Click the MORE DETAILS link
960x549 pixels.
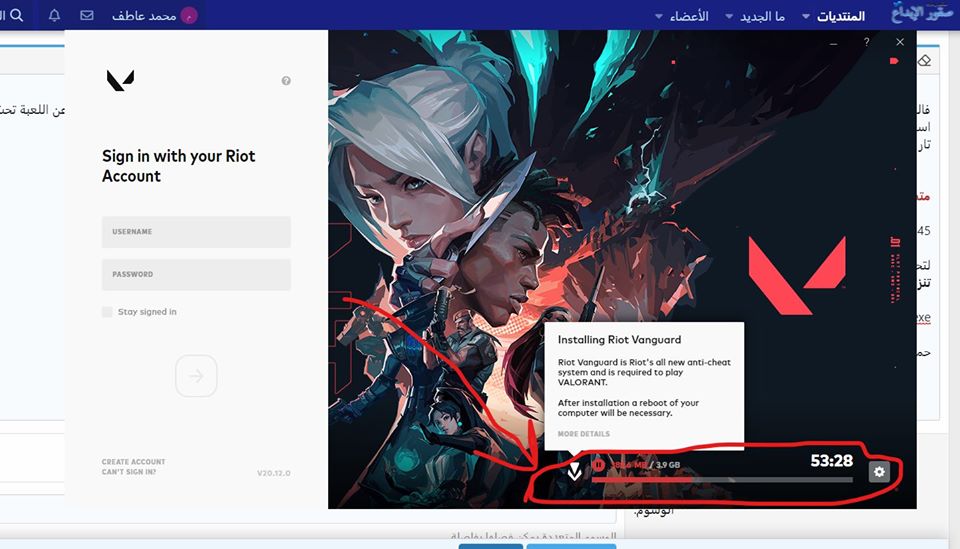(x=583, y=434)
